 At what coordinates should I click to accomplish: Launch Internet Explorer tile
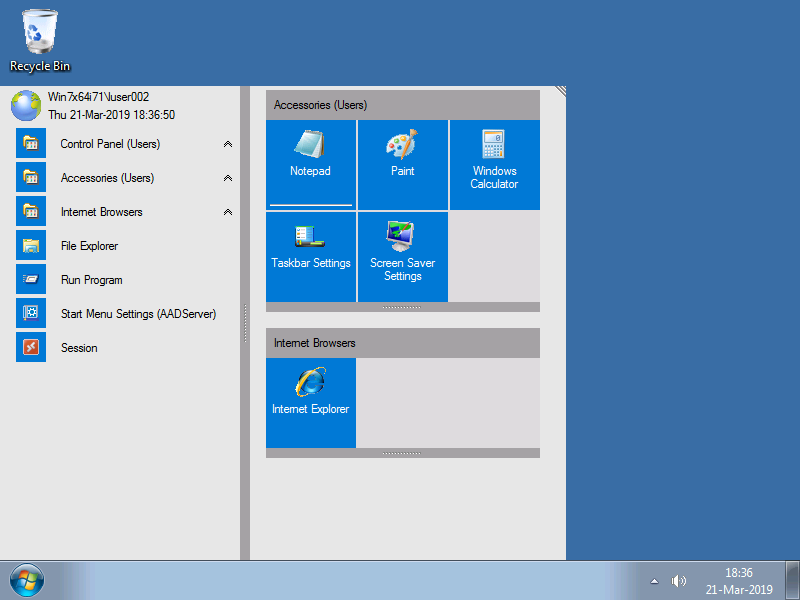point(310,403)
